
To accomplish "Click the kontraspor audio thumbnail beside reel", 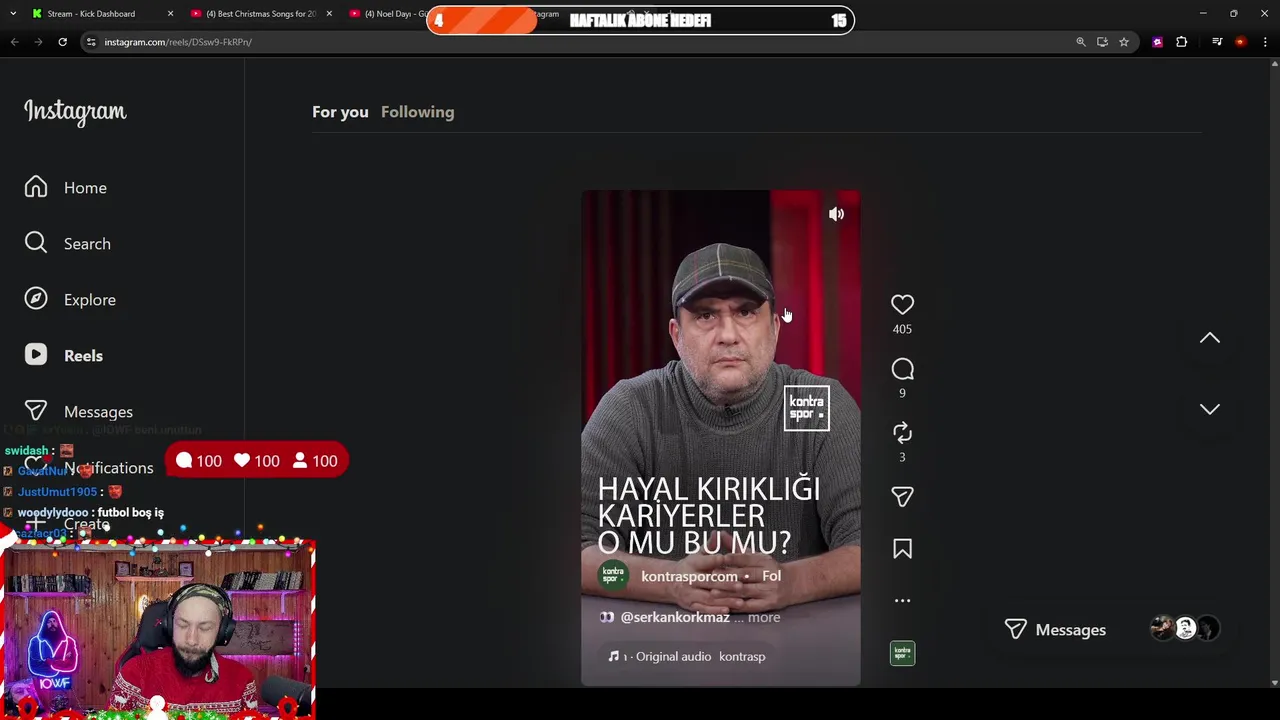I will click(x=902, y=654).
